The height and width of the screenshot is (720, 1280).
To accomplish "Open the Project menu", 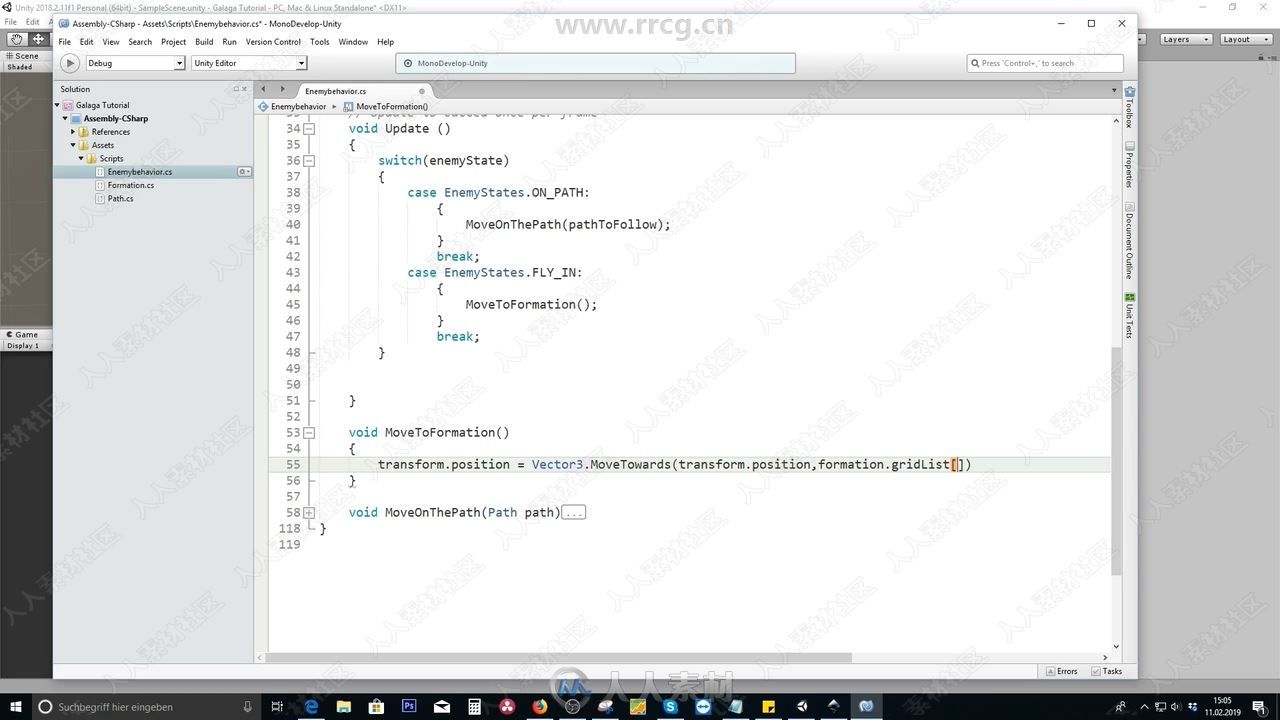I will coord(173,42).
